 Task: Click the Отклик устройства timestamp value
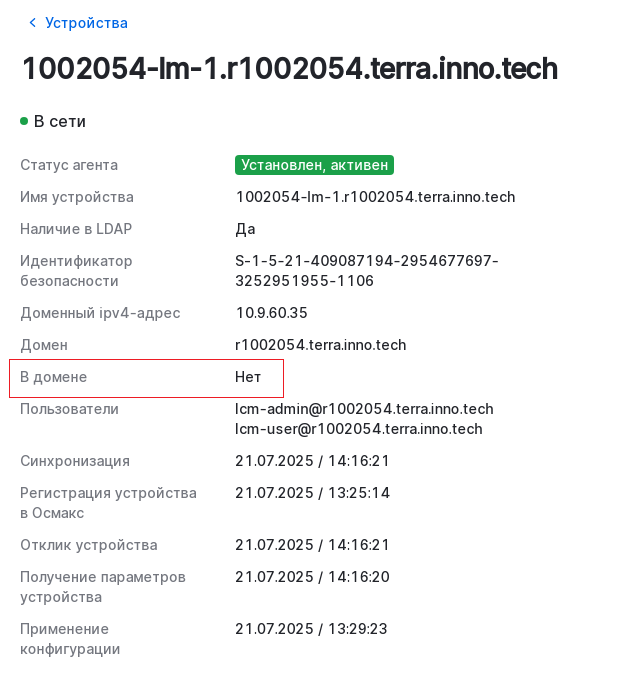coord(312,545)
